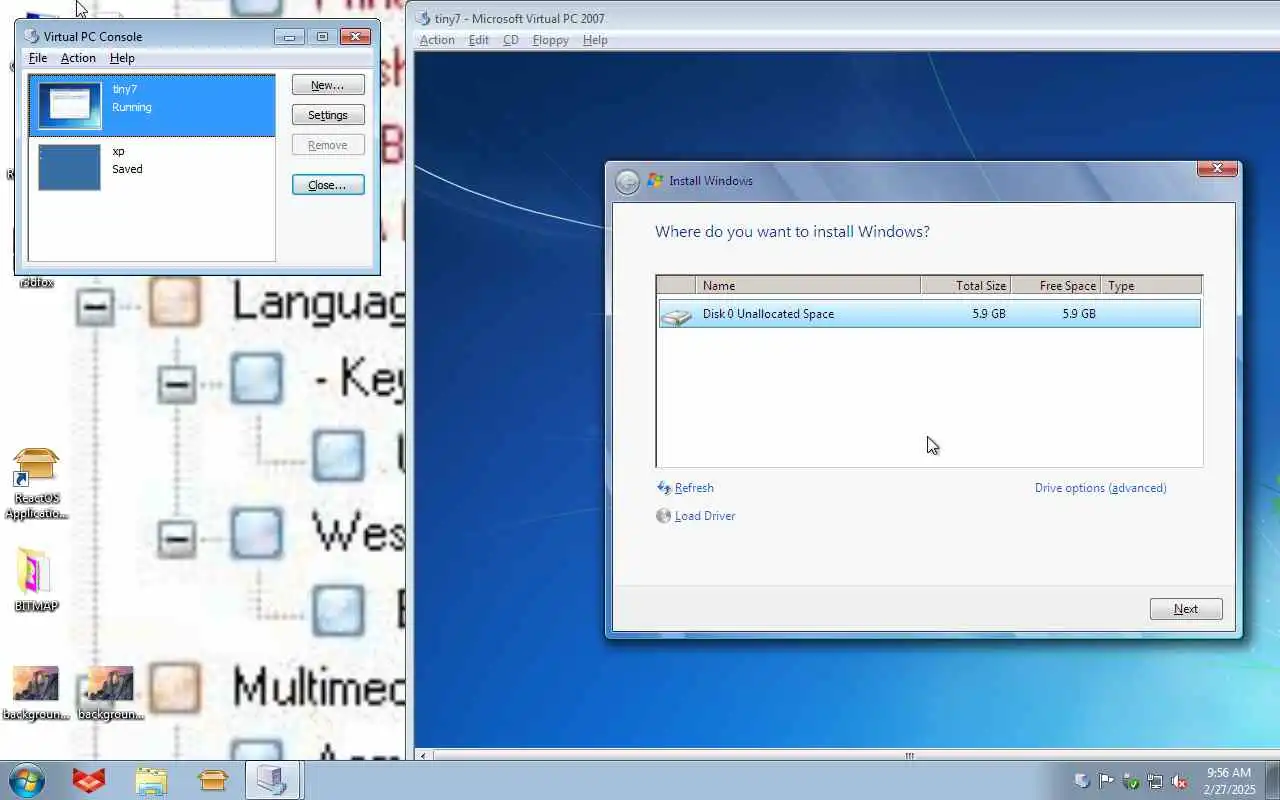1280x800 pixels.
Task: Open Action menu in Virtual PC Console
Action: click(x=78, y=58)
